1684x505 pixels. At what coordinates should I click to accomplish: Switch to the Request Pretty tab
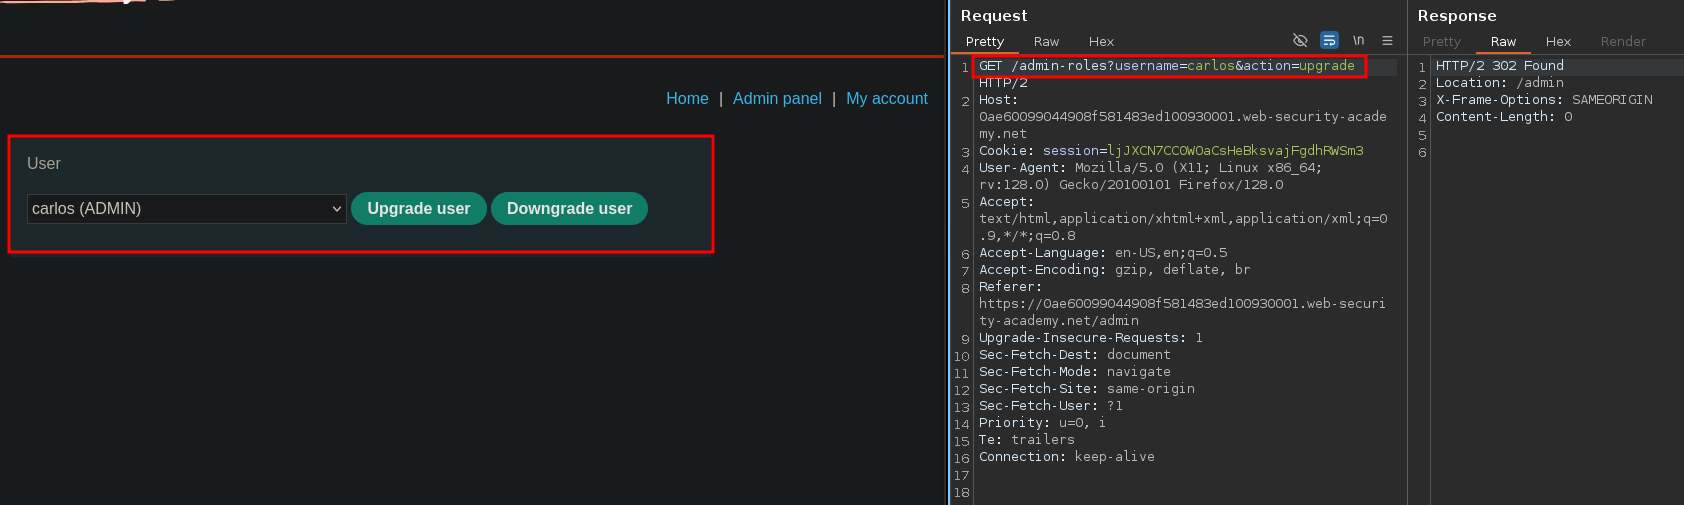984,42
